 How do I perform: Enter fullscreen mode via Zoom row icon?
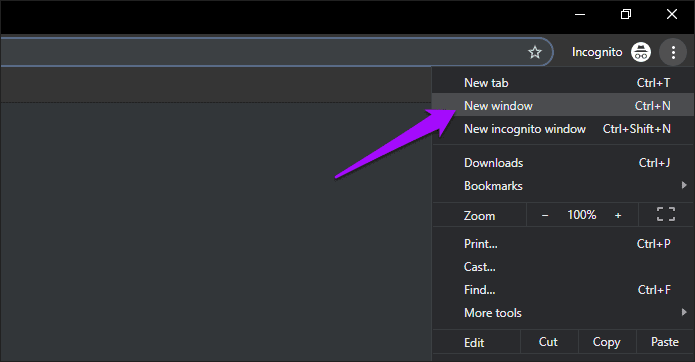[x=666, y=215]
